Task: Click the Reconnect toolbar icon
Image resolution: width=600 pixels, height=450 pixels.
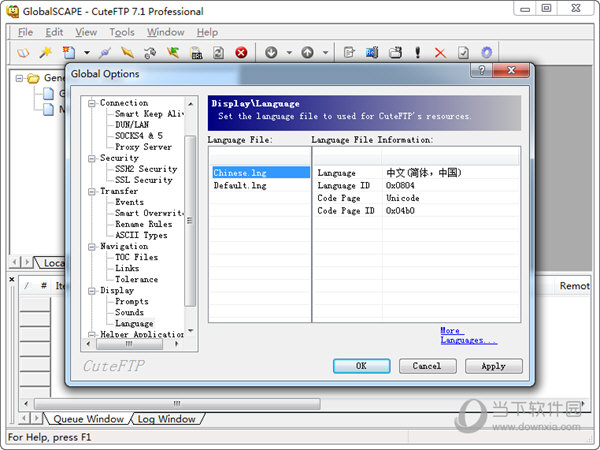Action: coord(150,52)
